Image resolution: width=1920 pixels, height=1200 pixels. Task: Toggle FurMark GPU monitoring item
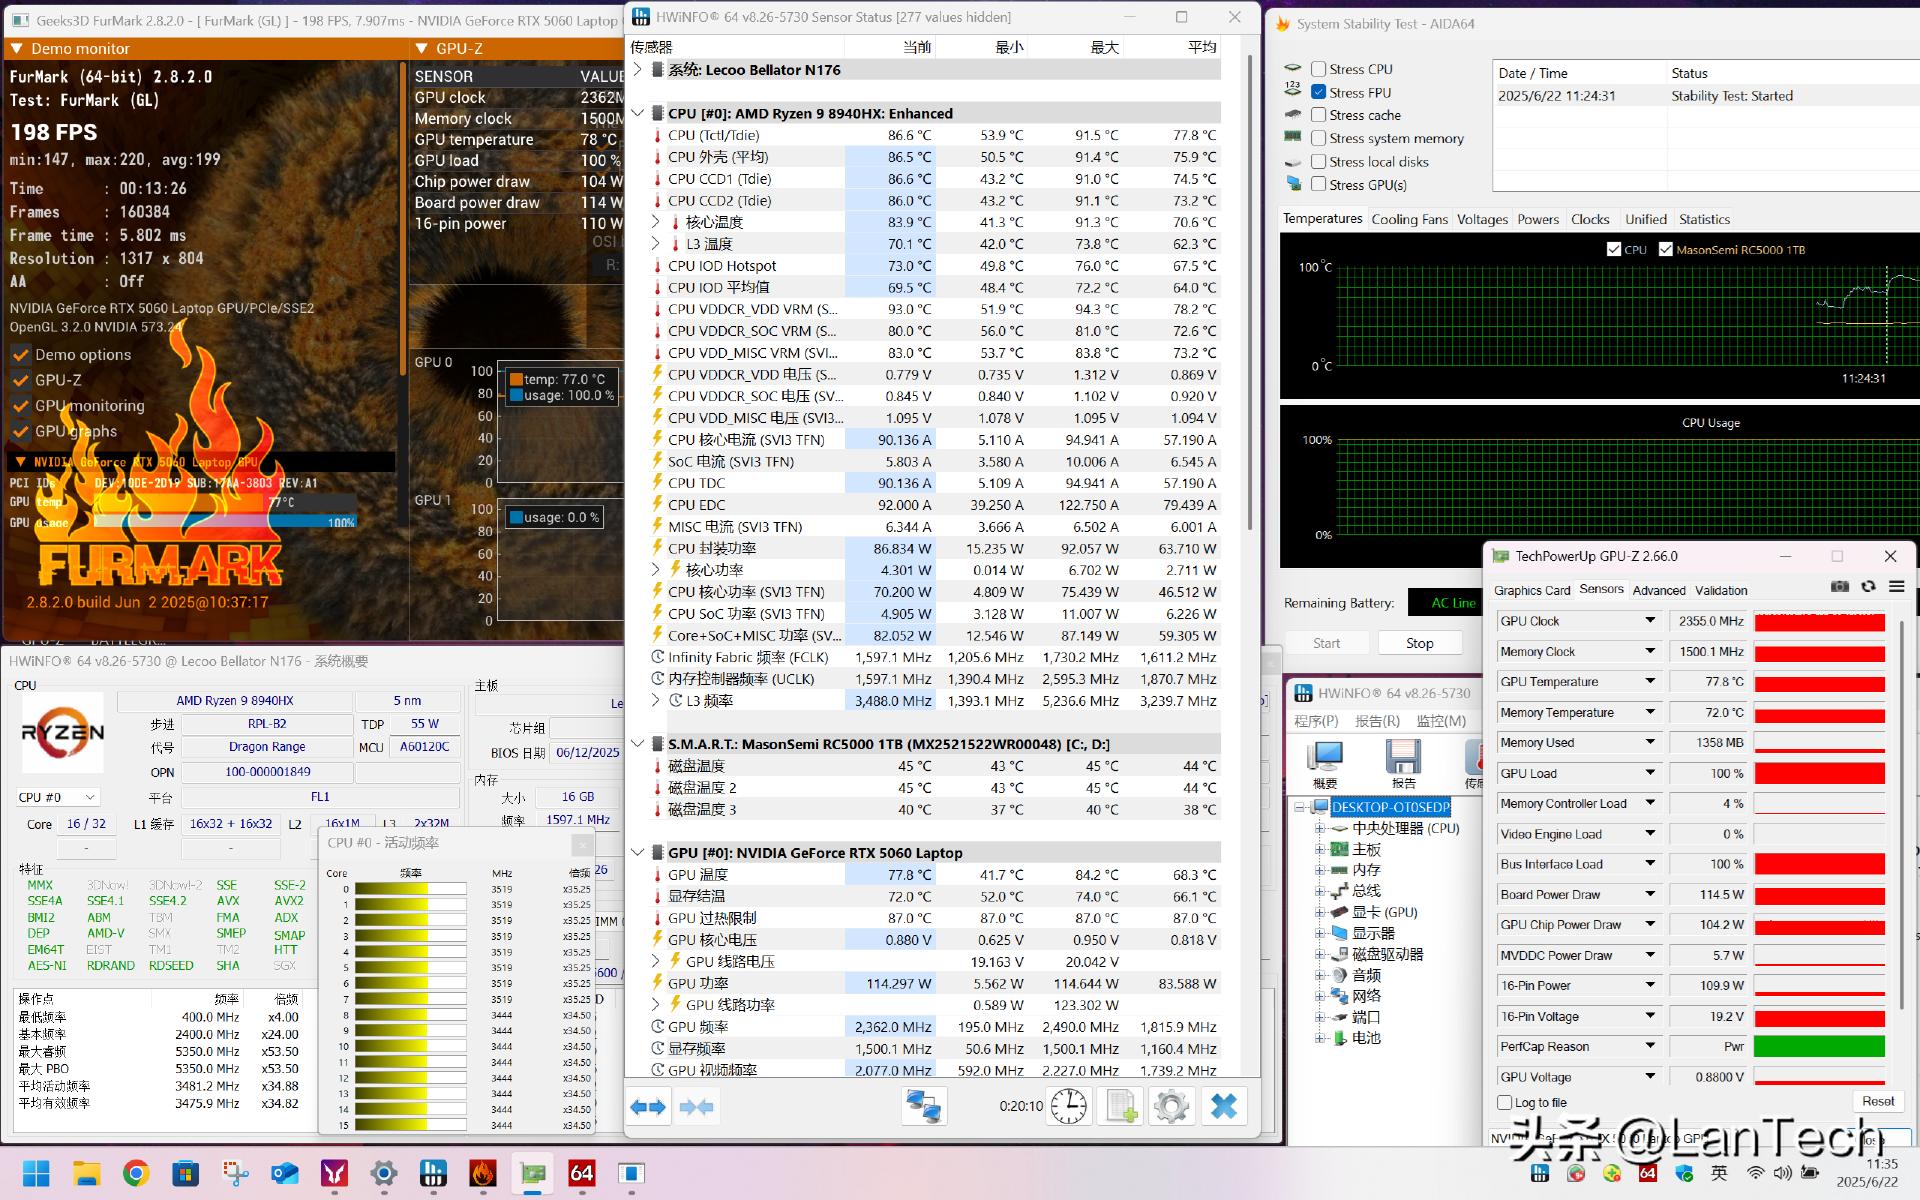pos(79,405)
